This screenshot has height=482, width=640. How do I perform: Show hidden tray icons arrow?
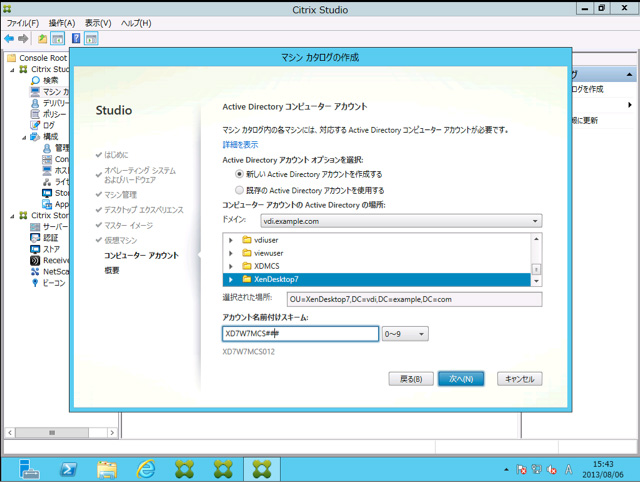506,470
